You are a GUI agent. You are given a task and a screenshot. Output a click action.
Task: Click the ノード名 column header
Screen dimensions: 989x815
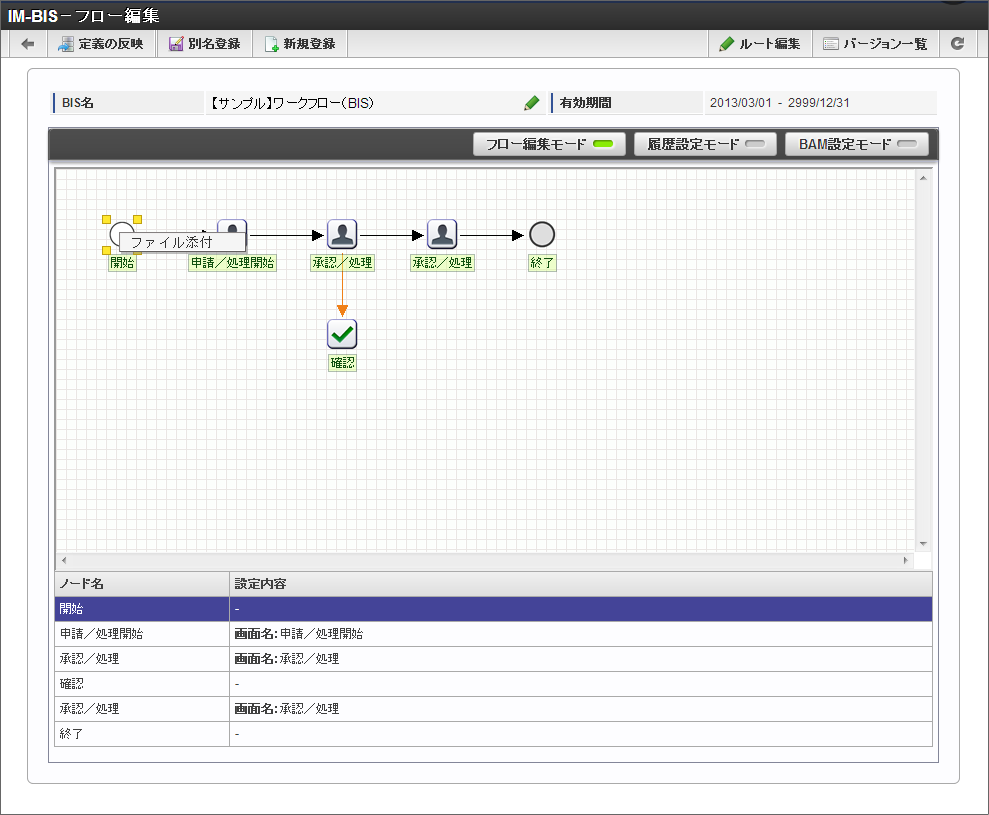(142, 584)
